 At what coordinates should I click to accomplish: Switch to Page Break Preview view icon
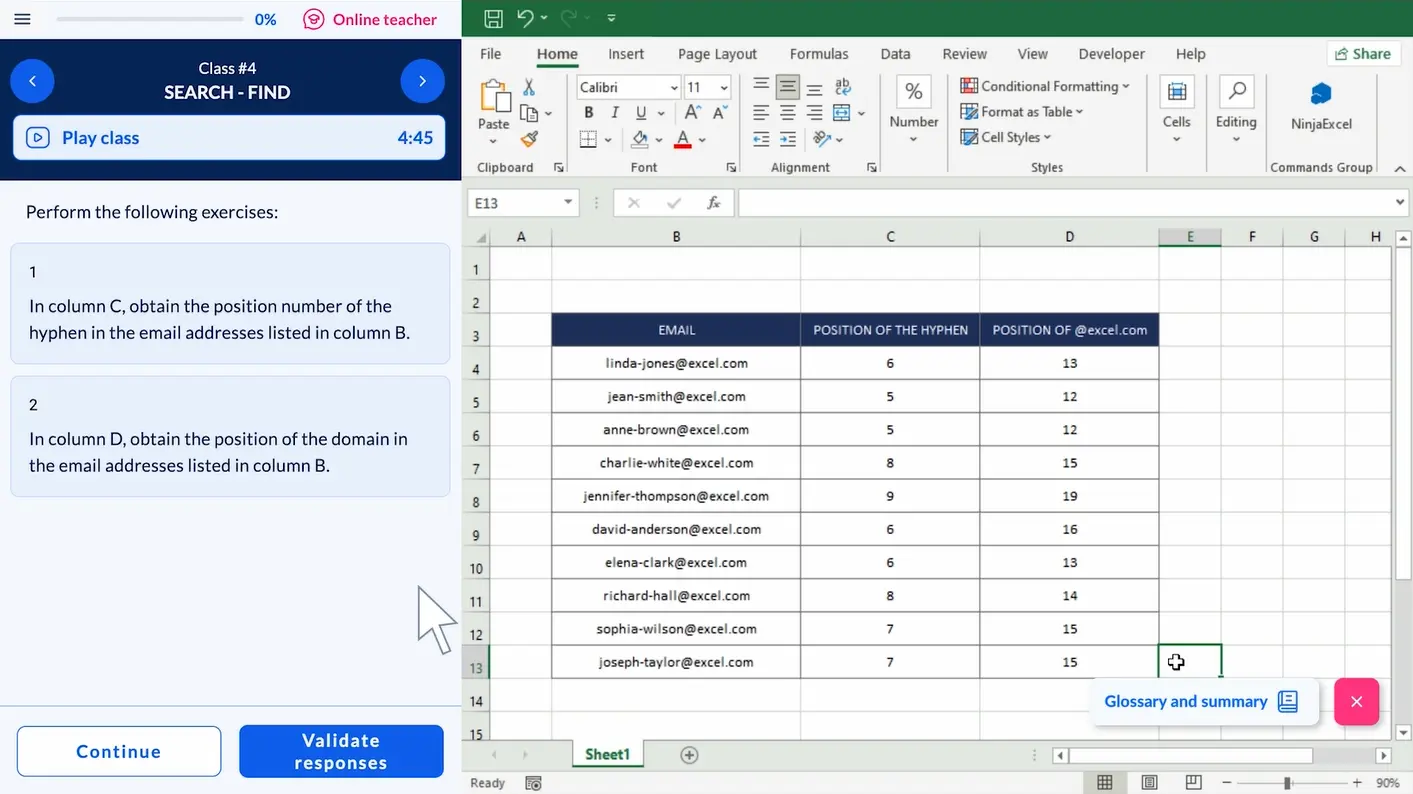[x=1193, y=782]
